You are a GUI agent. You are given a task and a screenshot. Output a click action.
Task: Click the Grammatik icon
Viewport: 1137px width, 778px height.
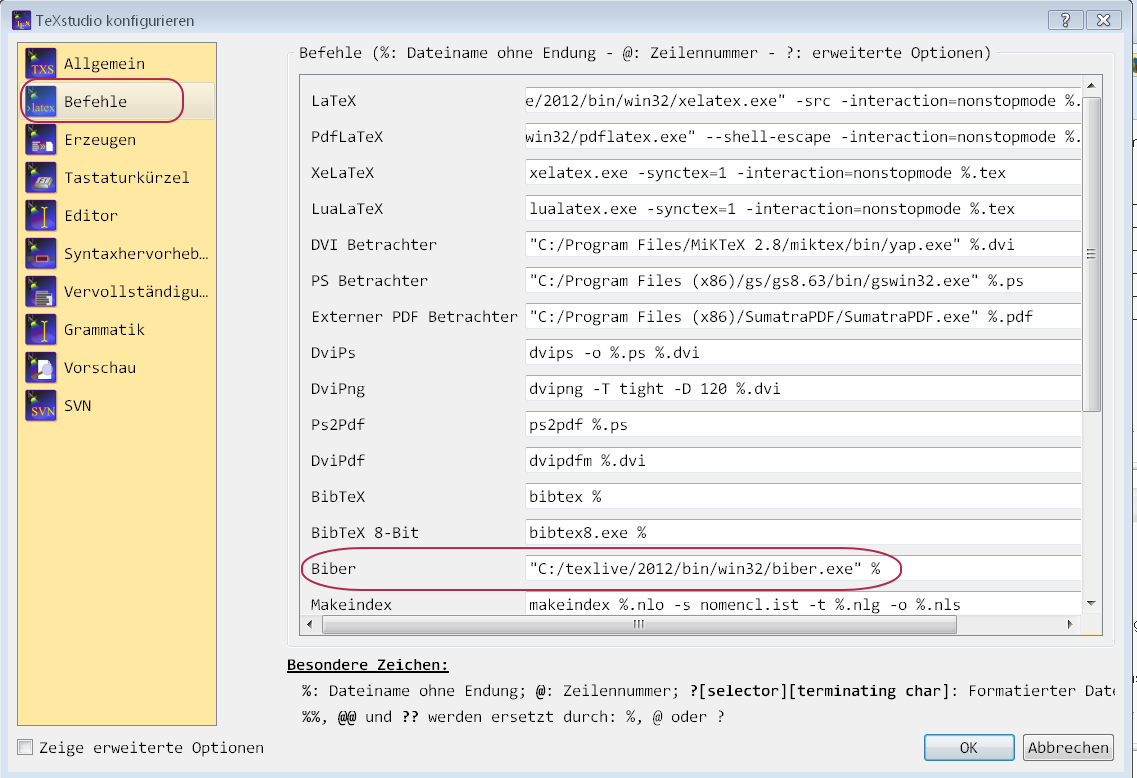click(41, 329)
